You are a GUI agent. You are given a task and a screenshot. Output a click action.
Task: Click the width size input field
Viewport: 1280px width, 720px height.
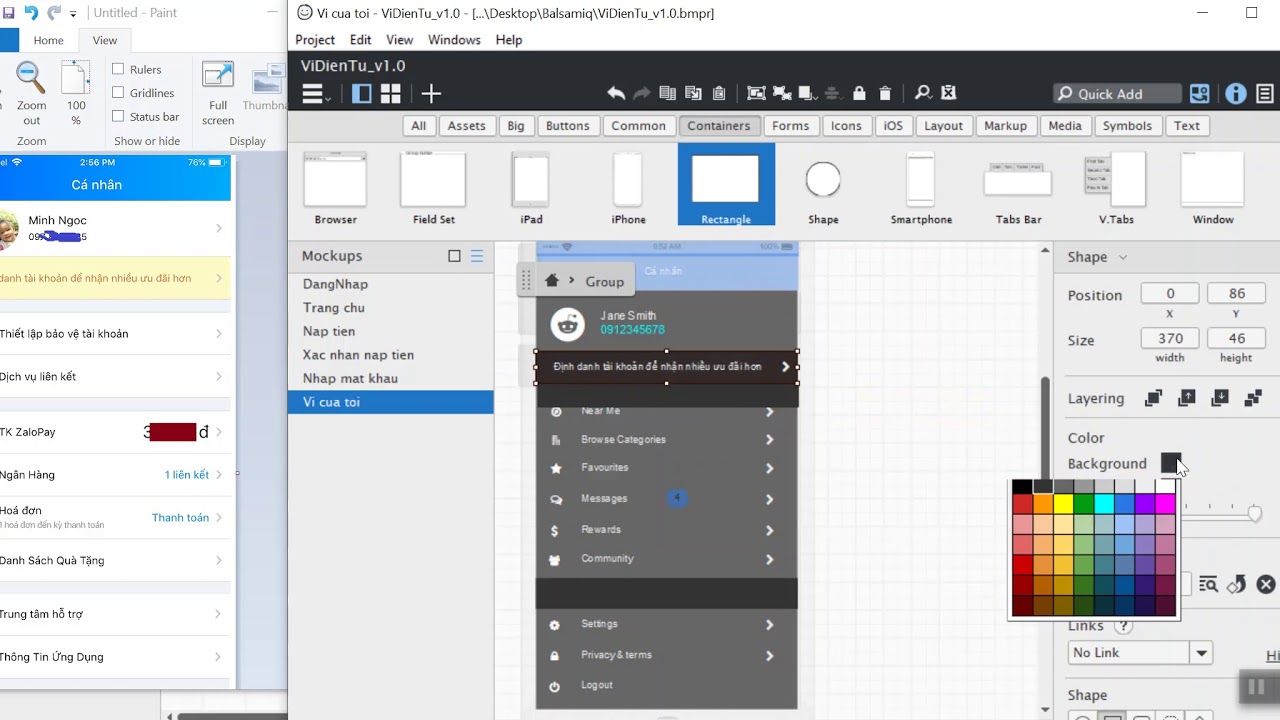click(1170, 339)
